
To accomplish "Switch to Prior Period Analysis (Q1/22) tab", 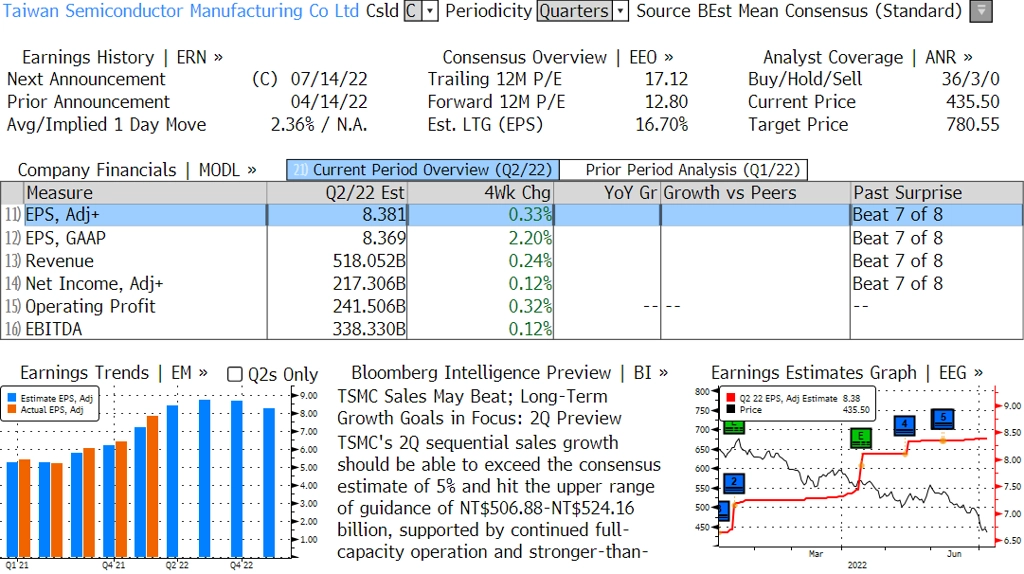I will 684,170.
